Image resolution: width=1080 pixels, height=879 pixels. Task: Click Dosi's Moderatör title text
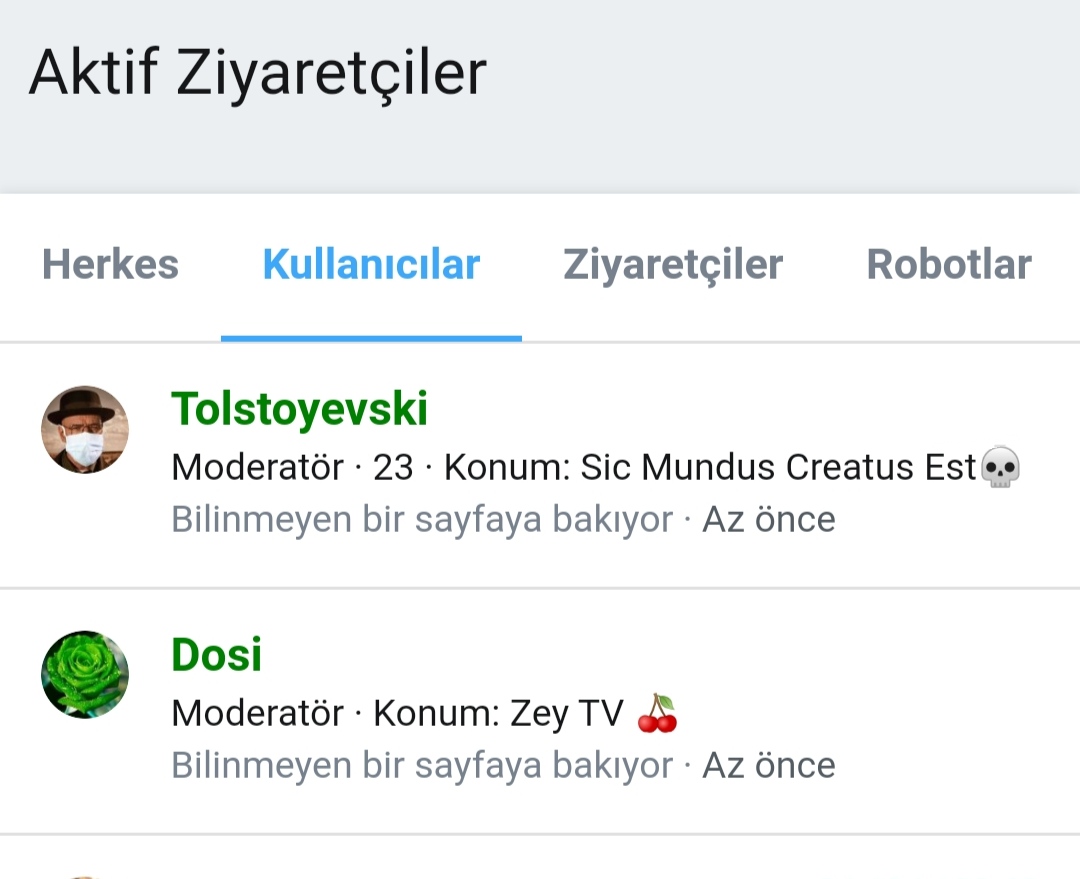257,713
